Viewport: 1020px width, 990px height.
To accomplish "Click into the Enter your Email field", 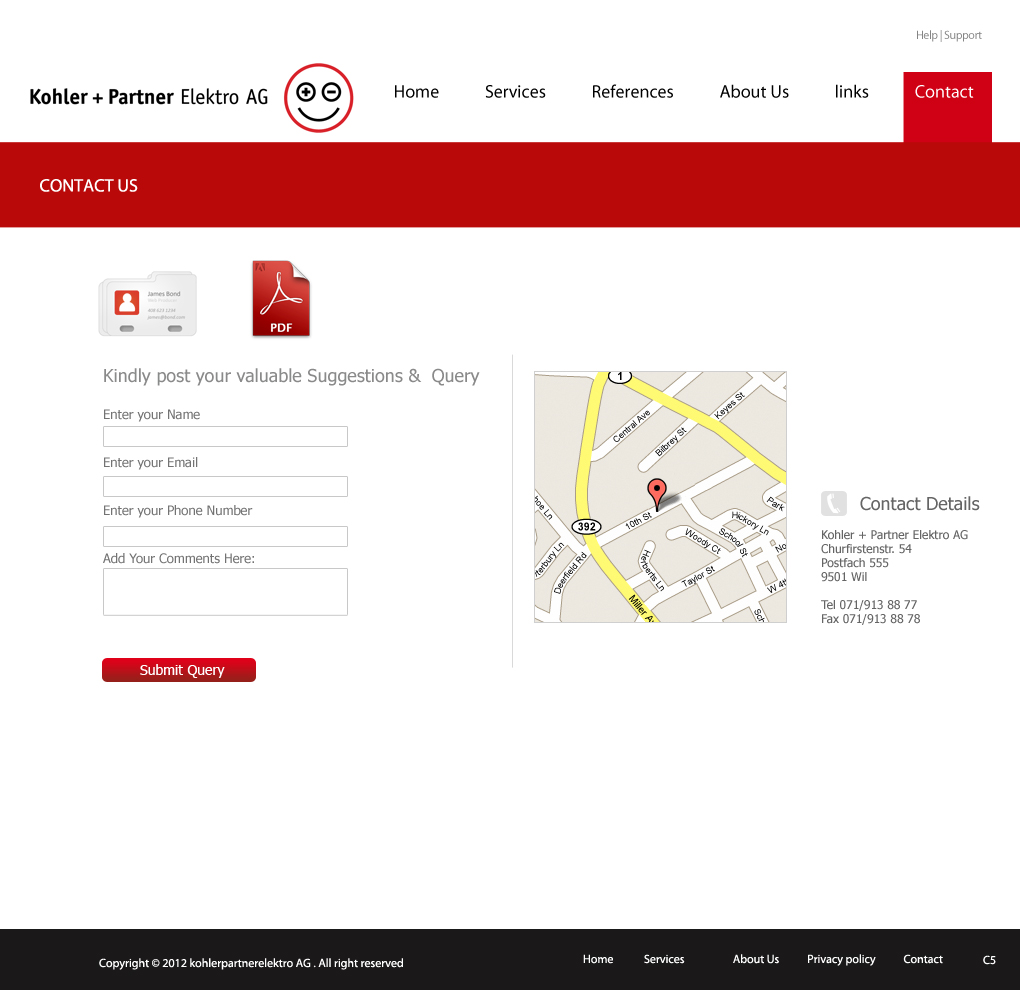I will [x=225, y=487].
